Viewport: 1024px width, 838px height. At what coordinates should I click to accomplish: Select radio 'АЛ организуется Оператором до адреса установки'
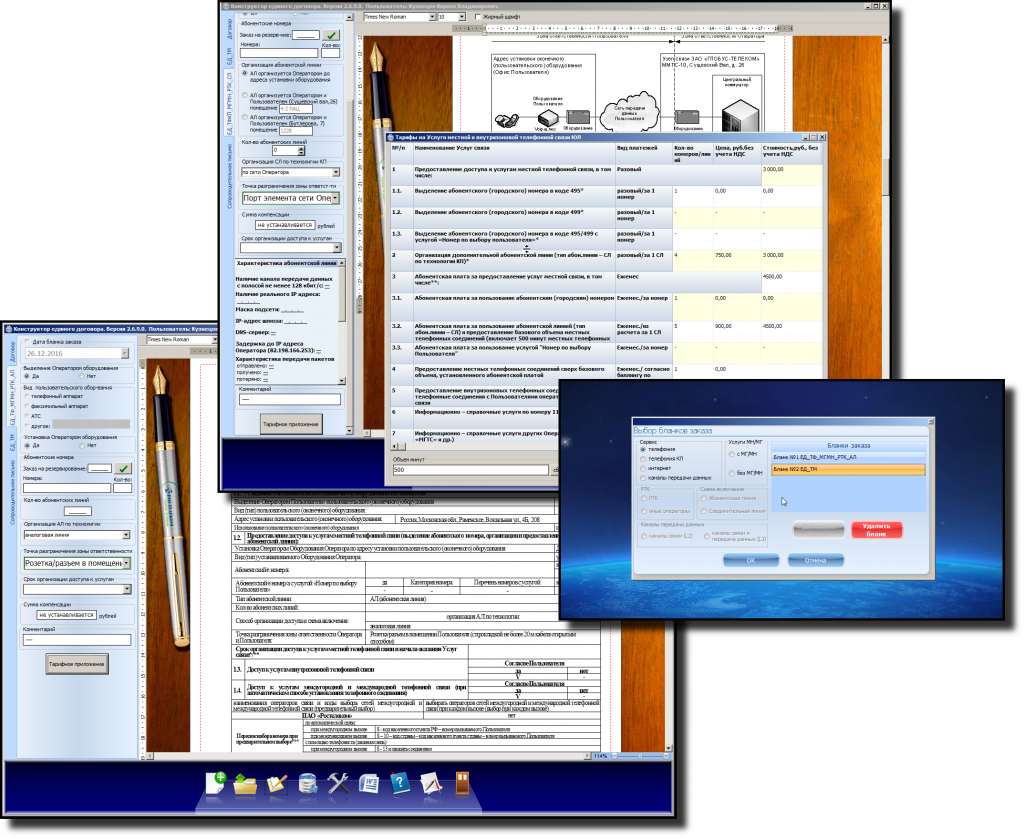(x=245, y=74)
